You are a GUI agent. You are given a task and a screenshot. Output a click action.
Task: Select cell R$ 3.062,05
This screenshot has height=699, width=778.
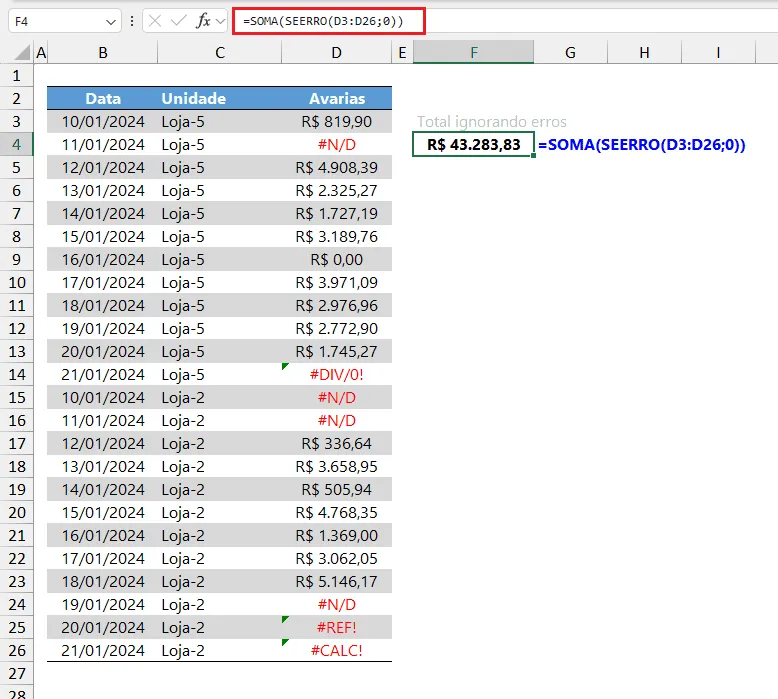tap(336, 558)
